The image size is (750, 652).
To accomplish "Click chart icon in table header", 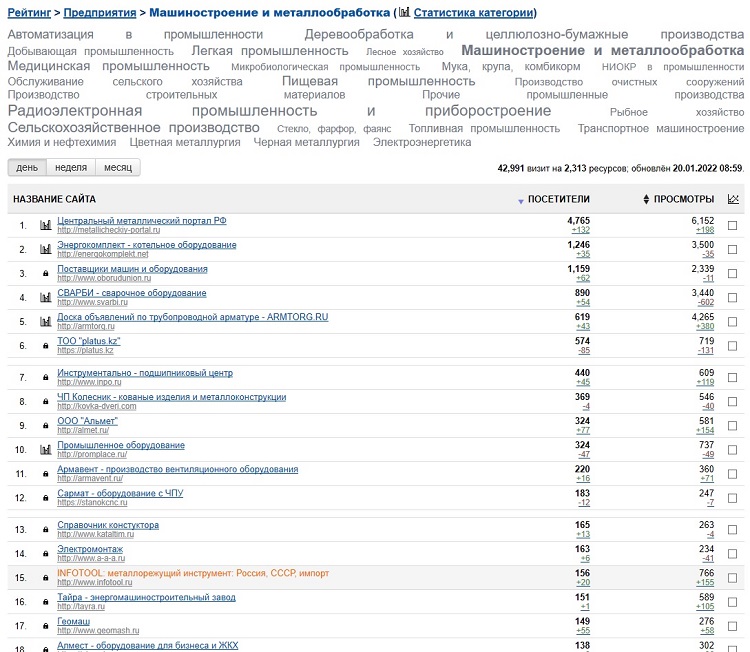I will (733, 199).
